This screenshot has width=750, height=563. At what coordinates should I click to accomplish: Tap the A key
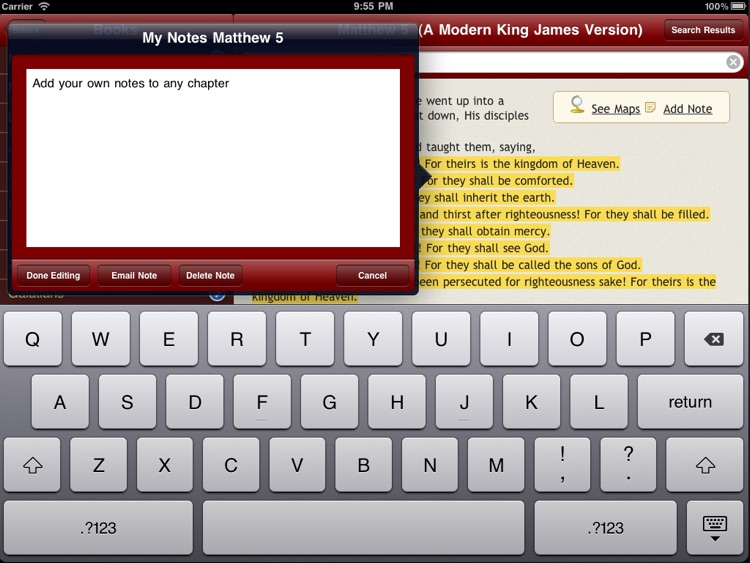click(x=60, y=402)
